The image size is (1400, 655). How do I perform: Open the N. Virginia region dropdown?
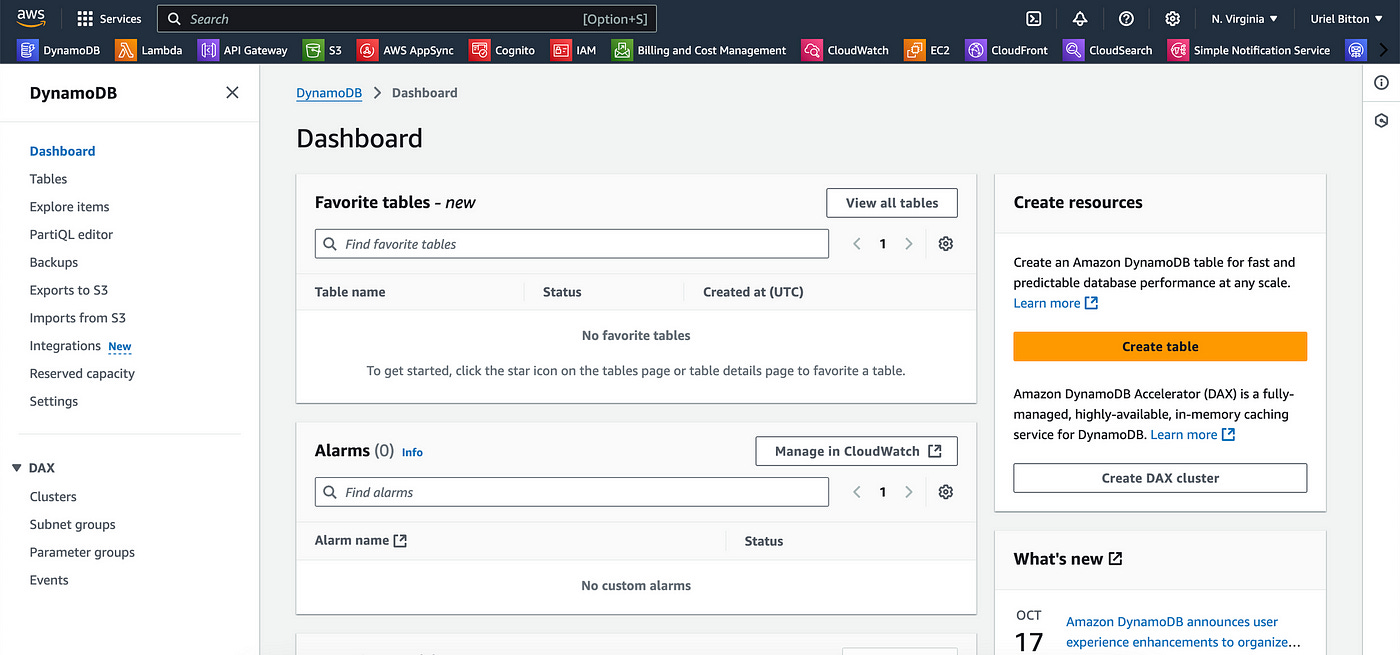click(x=1244, y=19)
